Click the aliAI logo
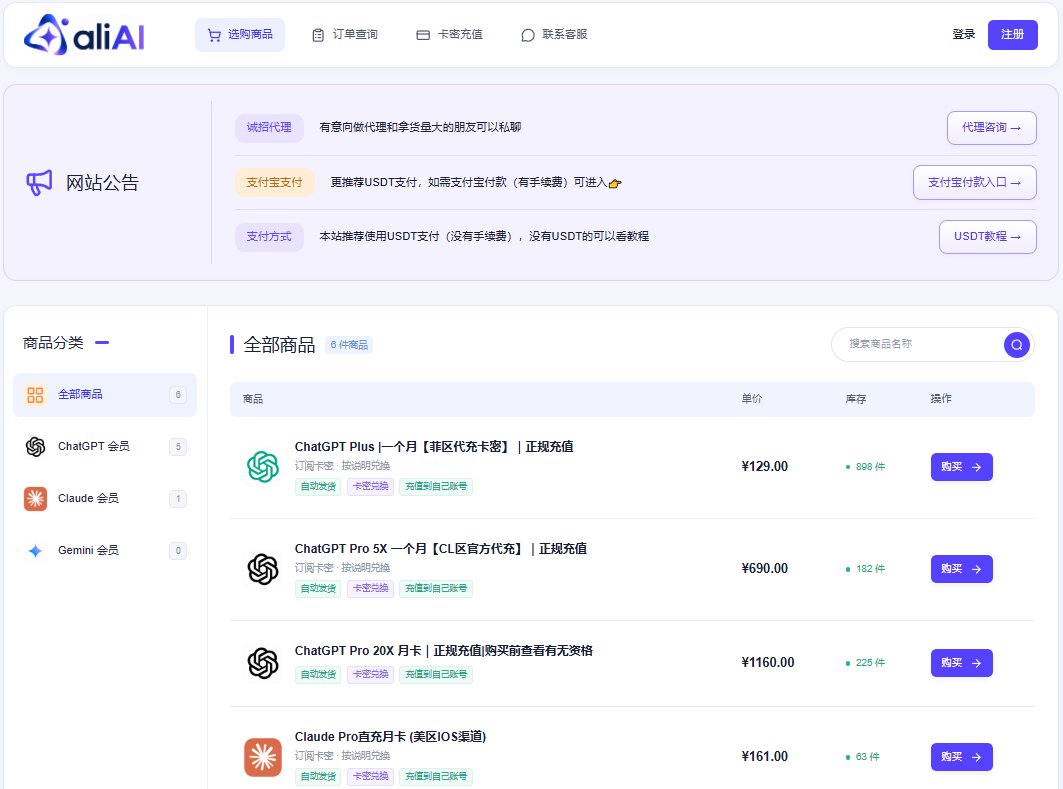Image resolution: width=1063 pixels, height=789 pixels. 84,35
